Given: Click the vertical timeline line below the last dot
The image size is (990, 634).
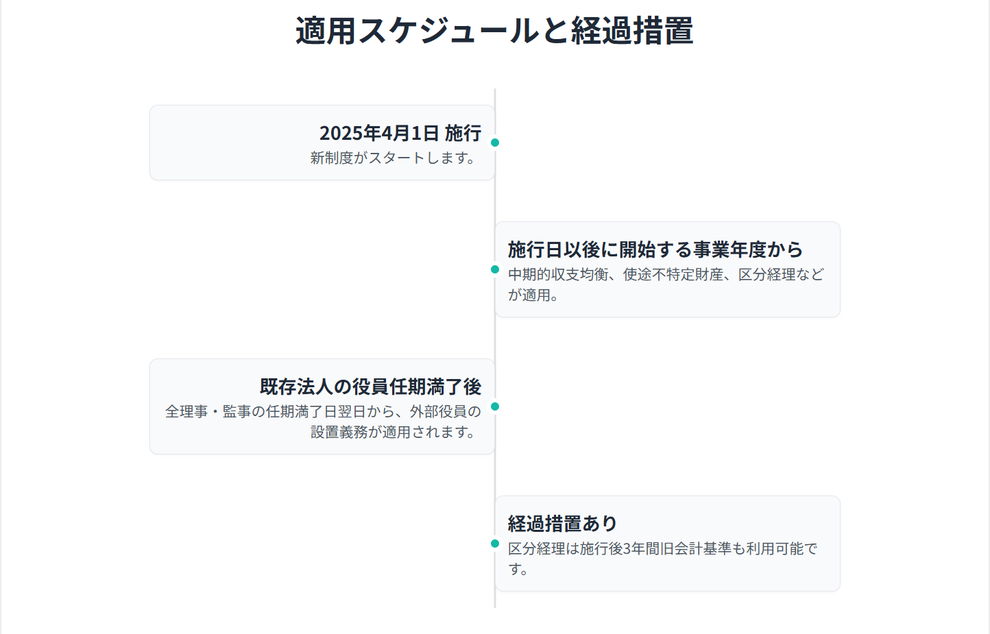Looking at the screenshot, I should click(495, 585).
